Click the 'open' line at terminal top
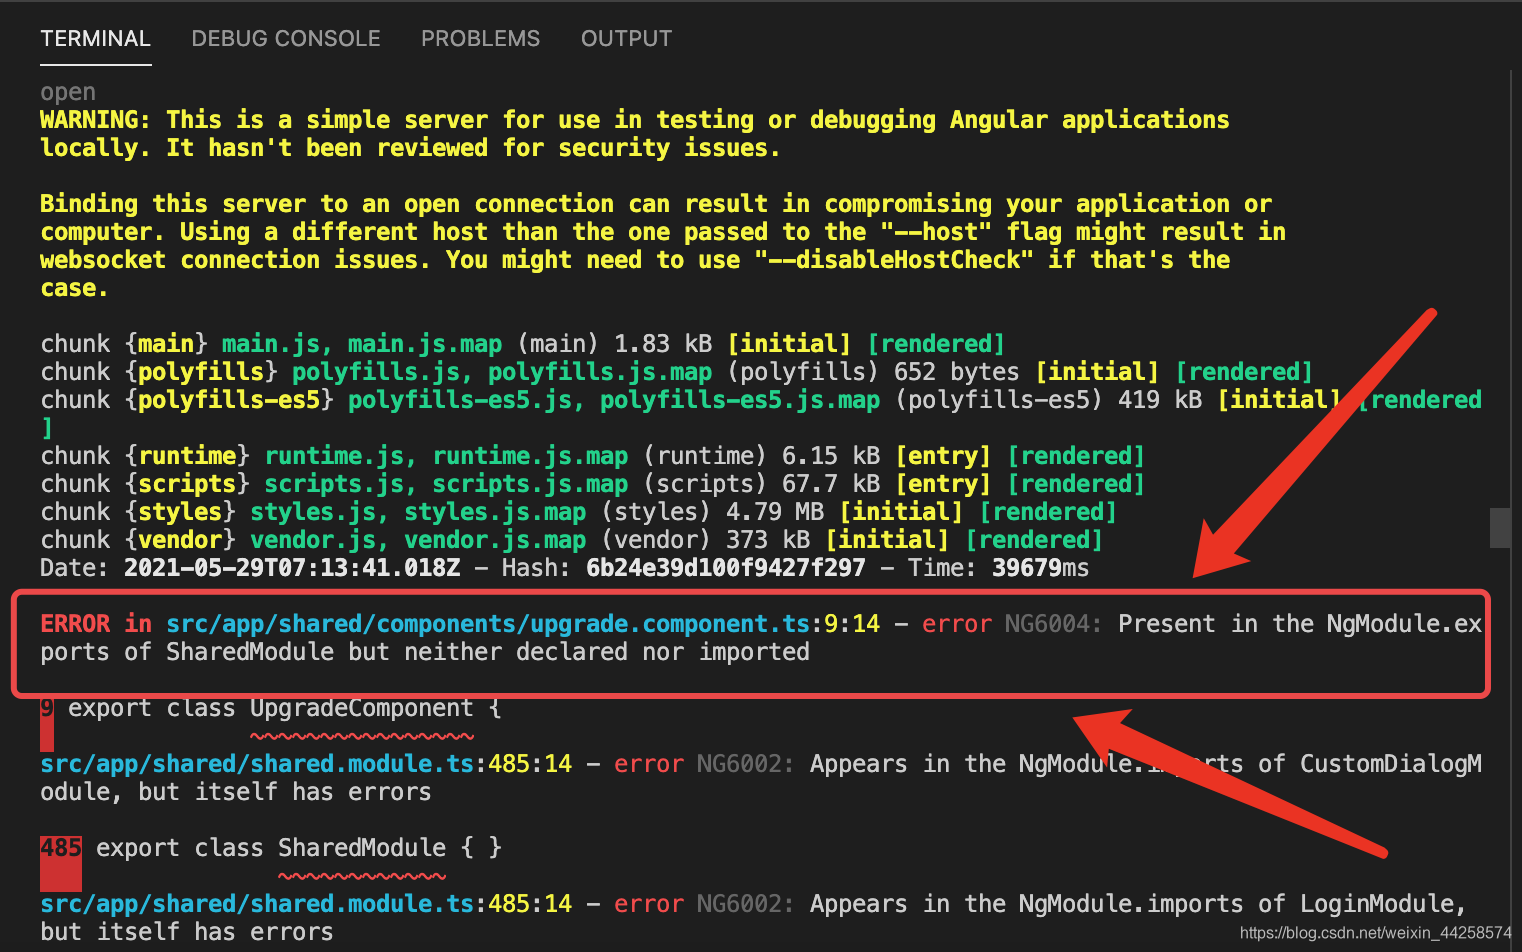 (68, 92)
